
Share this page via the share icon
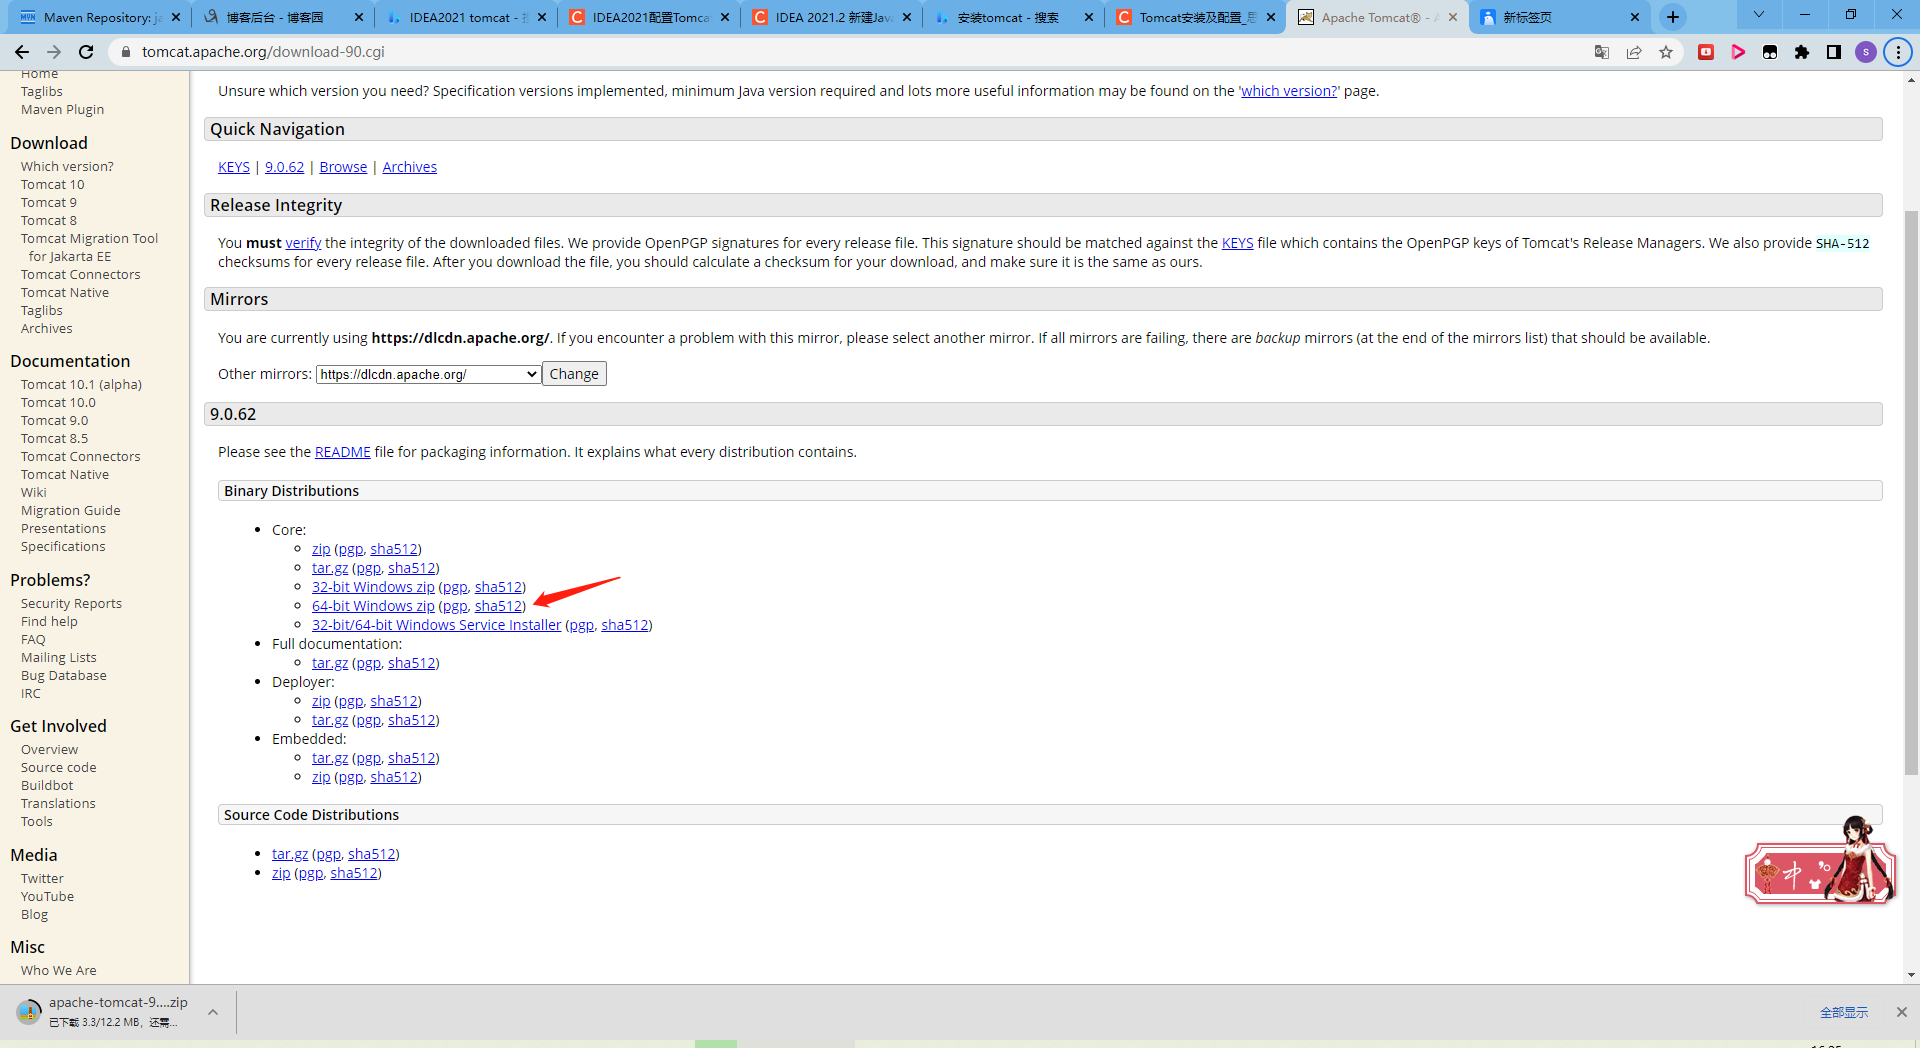click(1634, 52)
